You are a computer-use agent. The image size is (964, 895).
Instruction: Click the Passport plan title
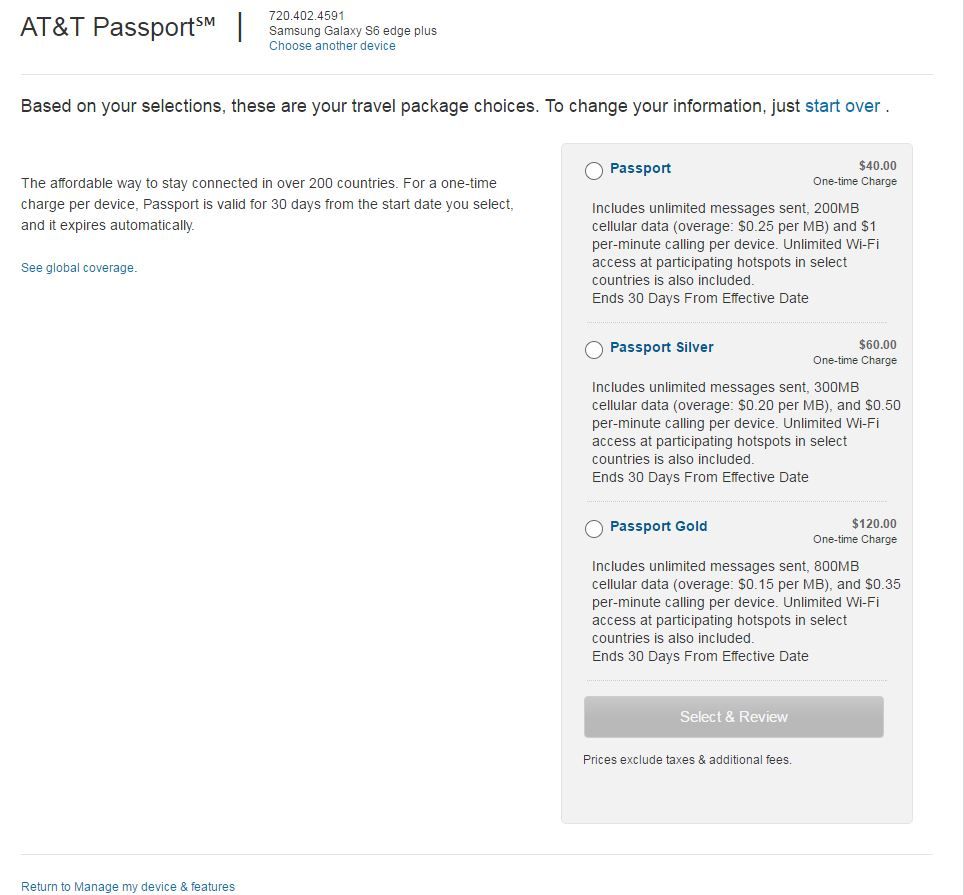[640, 168]
